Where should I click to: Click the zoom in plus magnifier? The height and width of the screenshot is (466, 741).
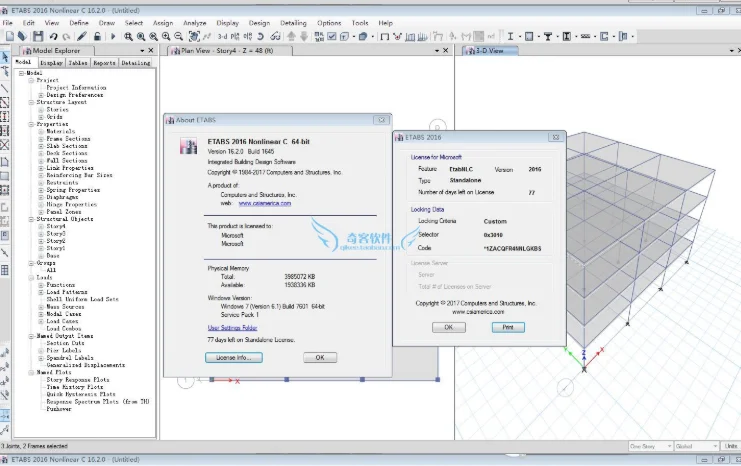[166, 36]
